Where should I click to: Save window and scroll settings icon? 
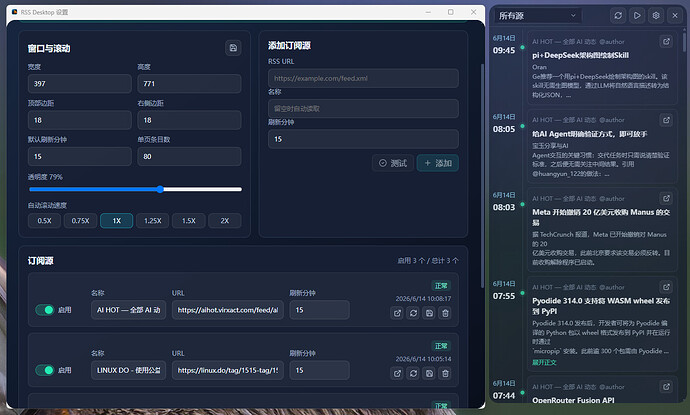(233, 48)
